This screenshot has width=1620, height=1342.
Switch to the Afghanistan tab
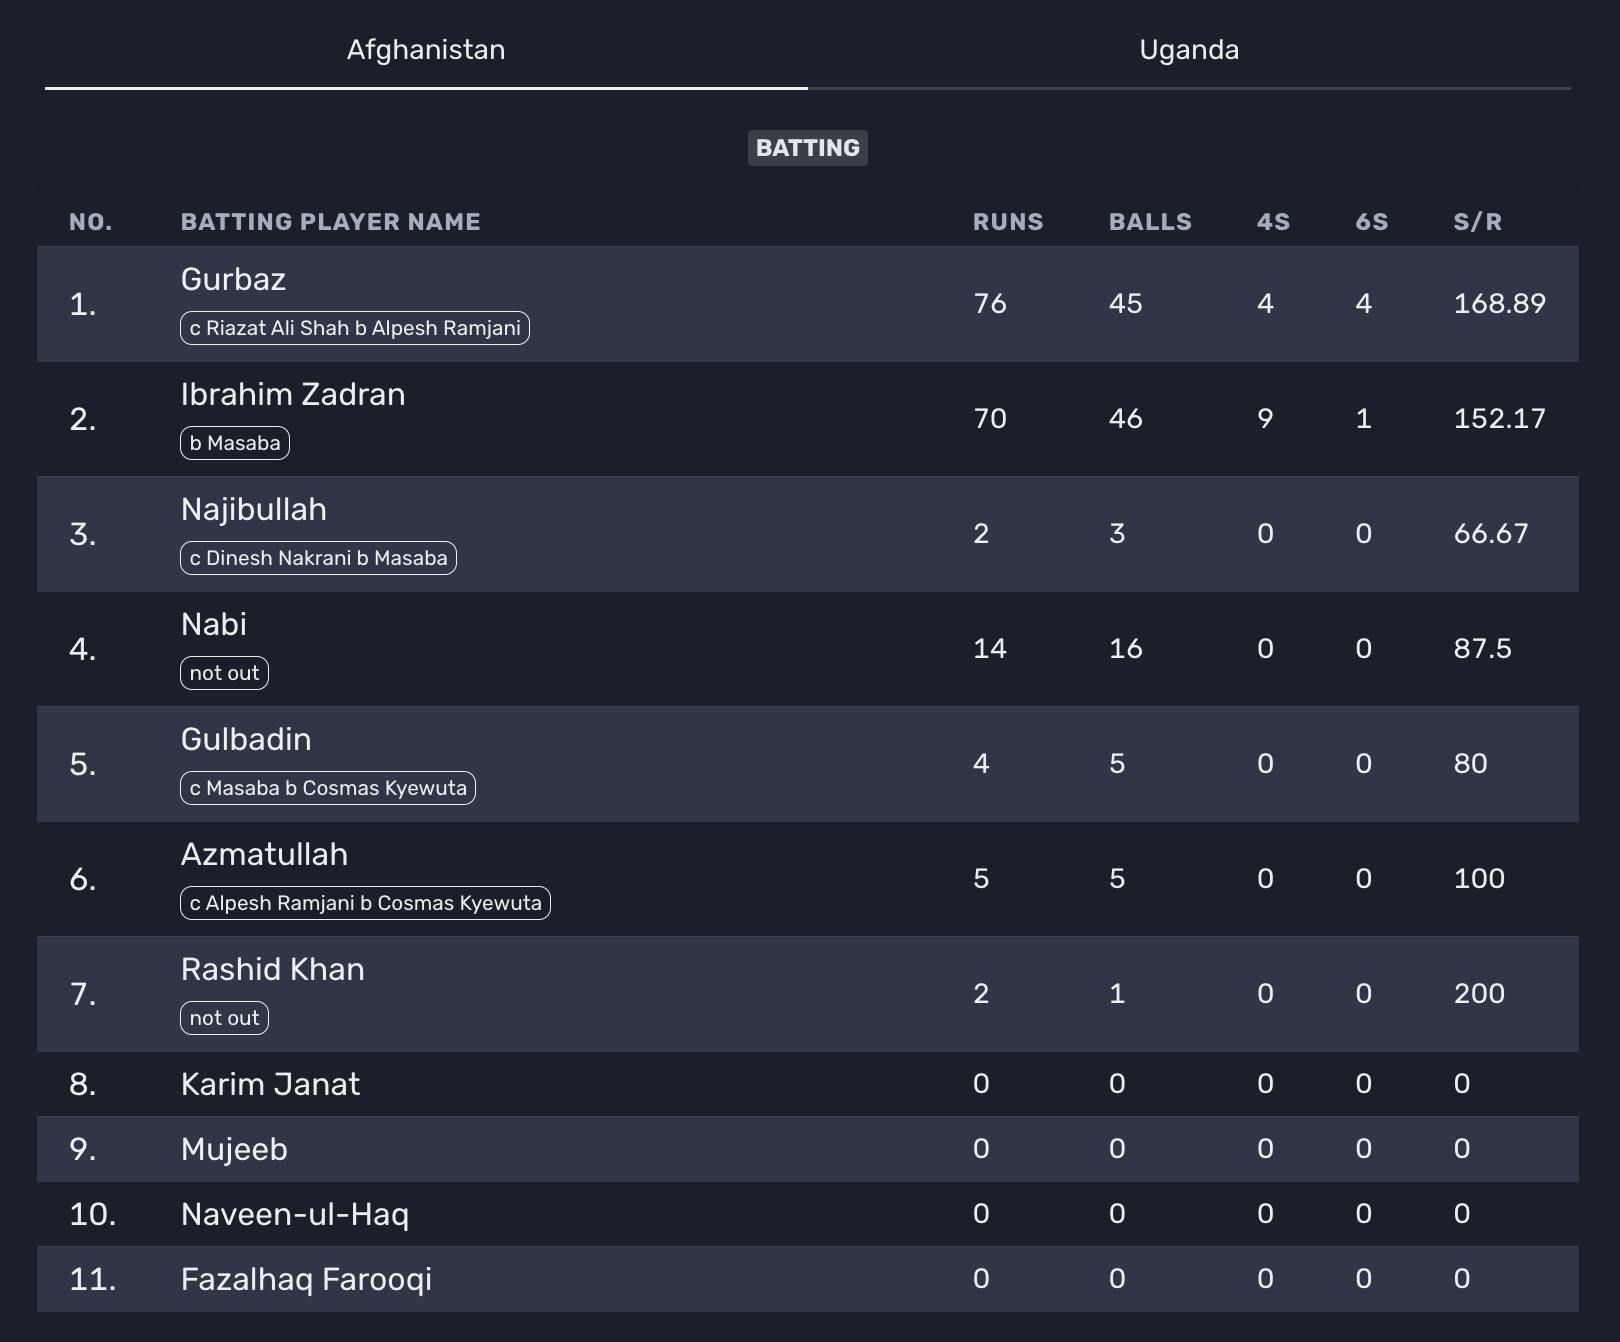pos(426,50)
